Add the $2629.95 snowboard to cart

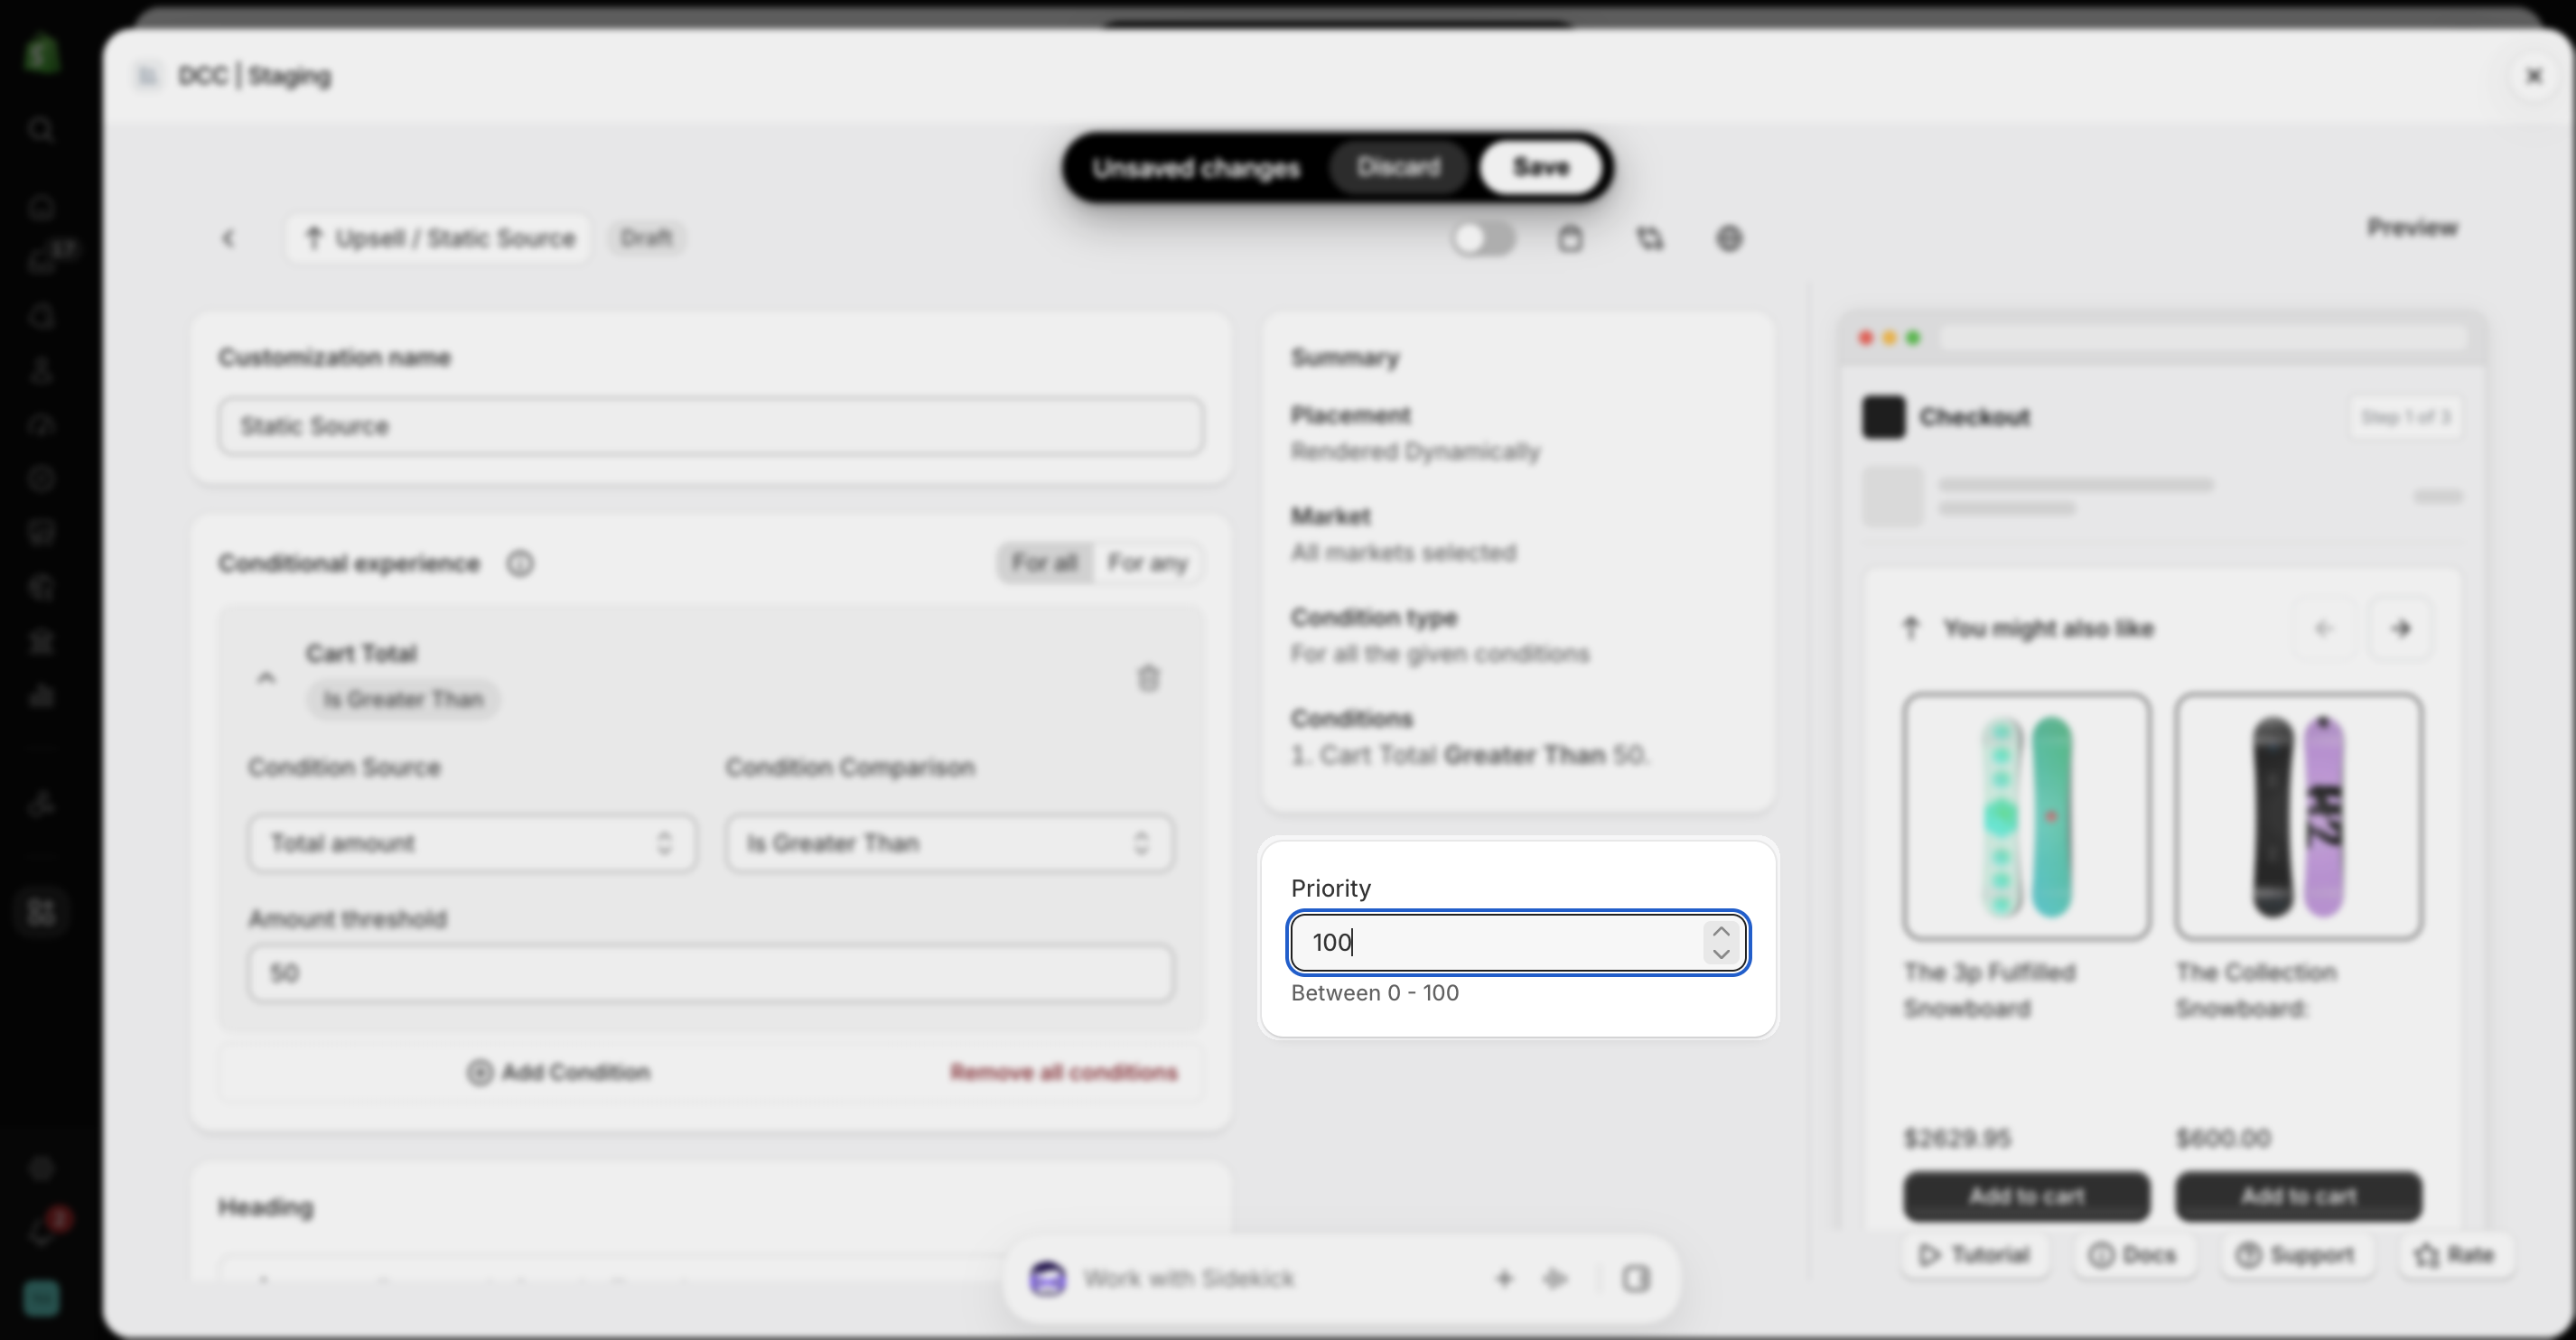pyautogui.click(x=2026, y=1196)
